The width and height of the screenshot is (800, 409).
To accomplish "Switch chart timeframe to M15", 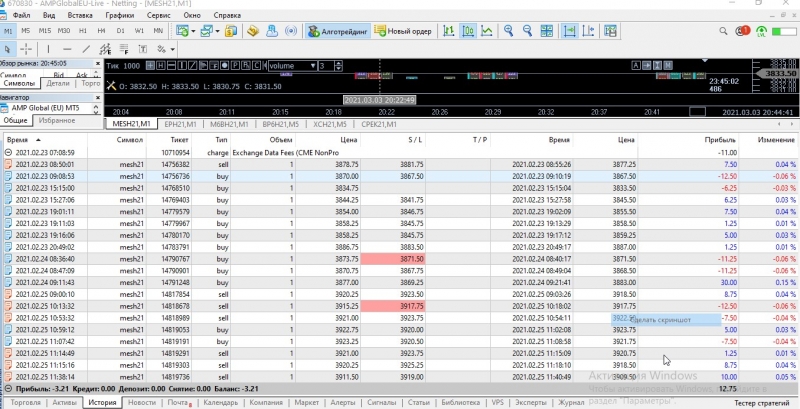I will [47, 32].
